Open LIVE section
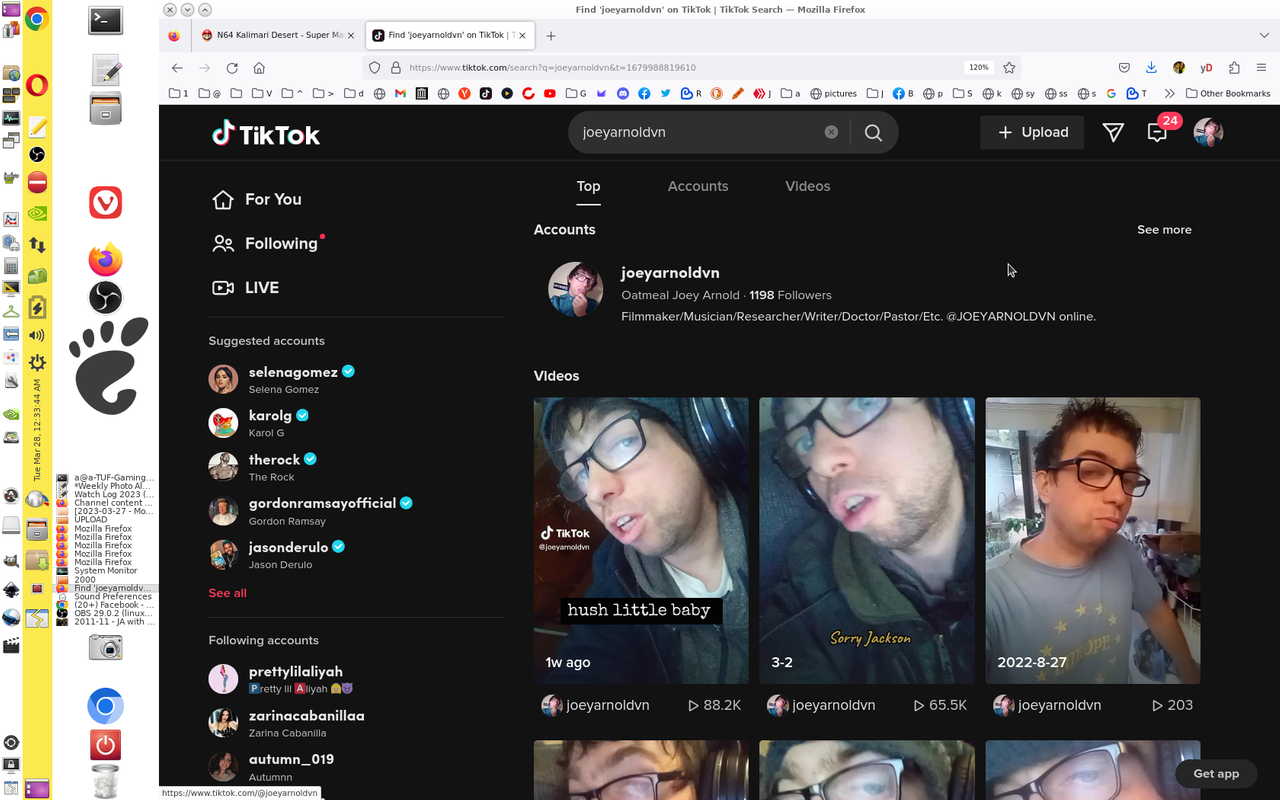Viewport: 1280px width, 800px height. pyautogui.click(x=246, y=287)
